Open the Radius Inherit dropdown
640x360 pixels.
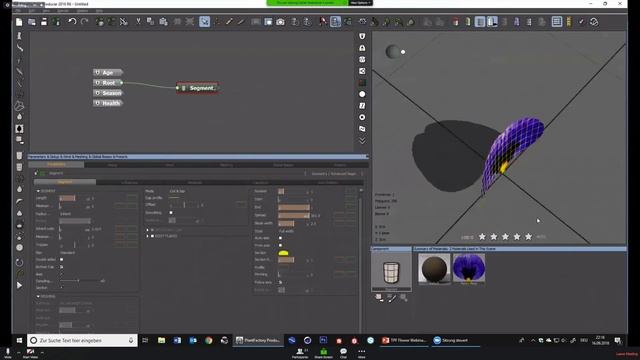65,213
